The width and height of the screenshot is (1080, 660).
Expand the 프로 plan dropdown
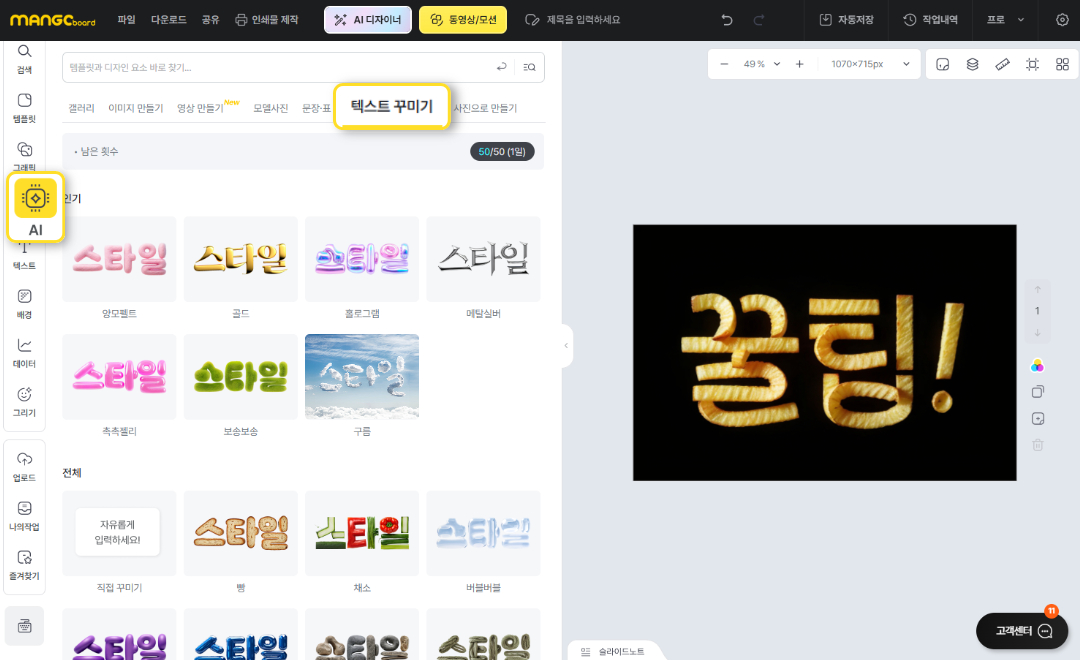[1005, 20]
